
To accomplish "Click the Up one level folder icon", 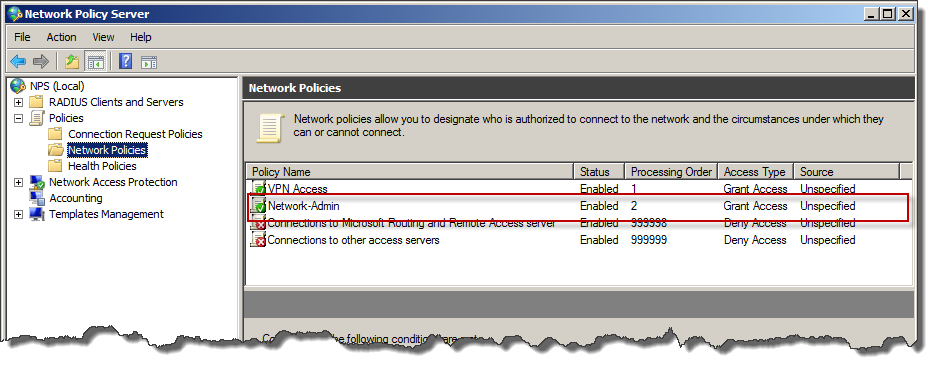I will click(72, 61).
